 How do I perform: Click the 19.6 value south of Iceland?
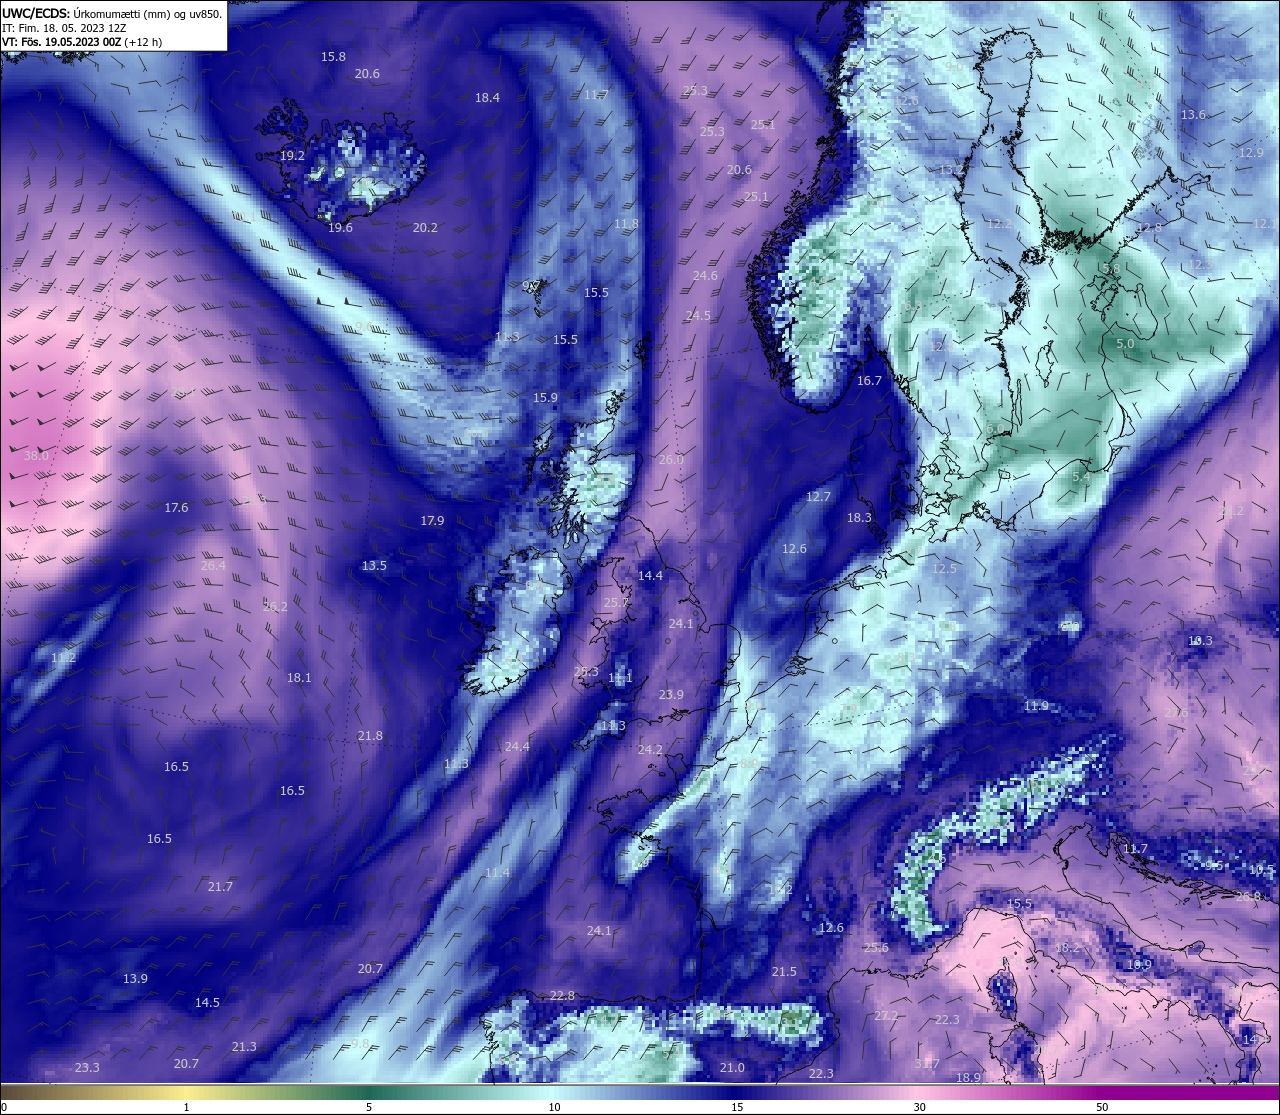[340, 228]
